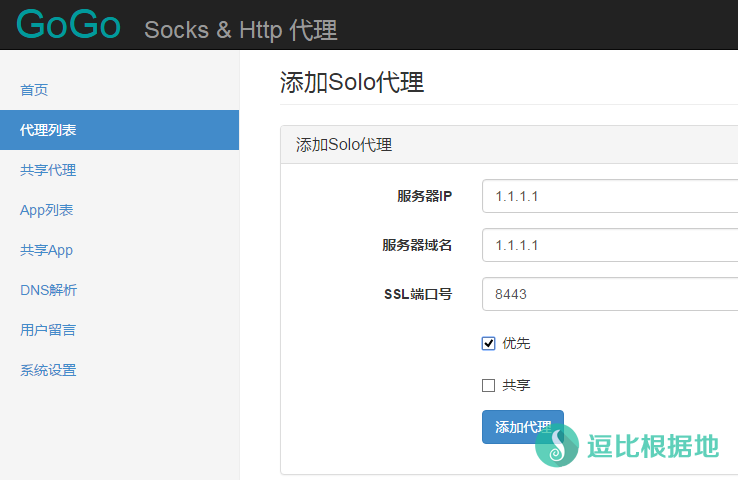Image resolution: width=738 pixels, height=480 pixels.
Task: Enable the 共享 checkbox
Action: (x=489, y=385)
